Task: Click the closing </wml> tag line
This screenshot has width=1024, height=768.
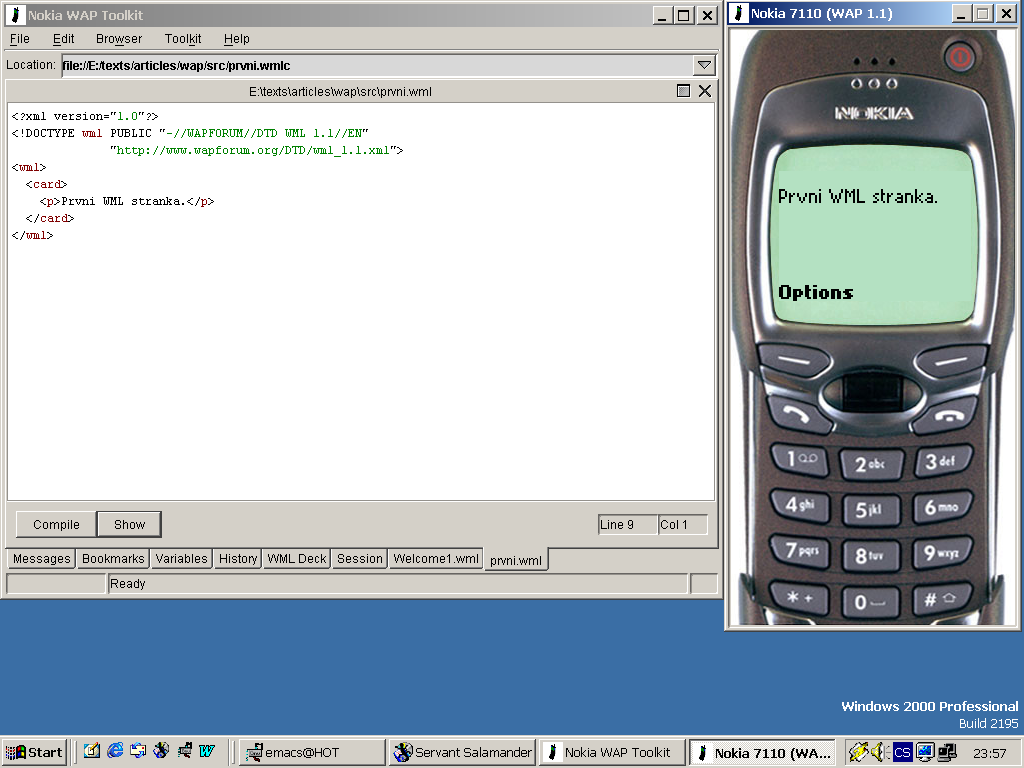Action: click(32, 235)
